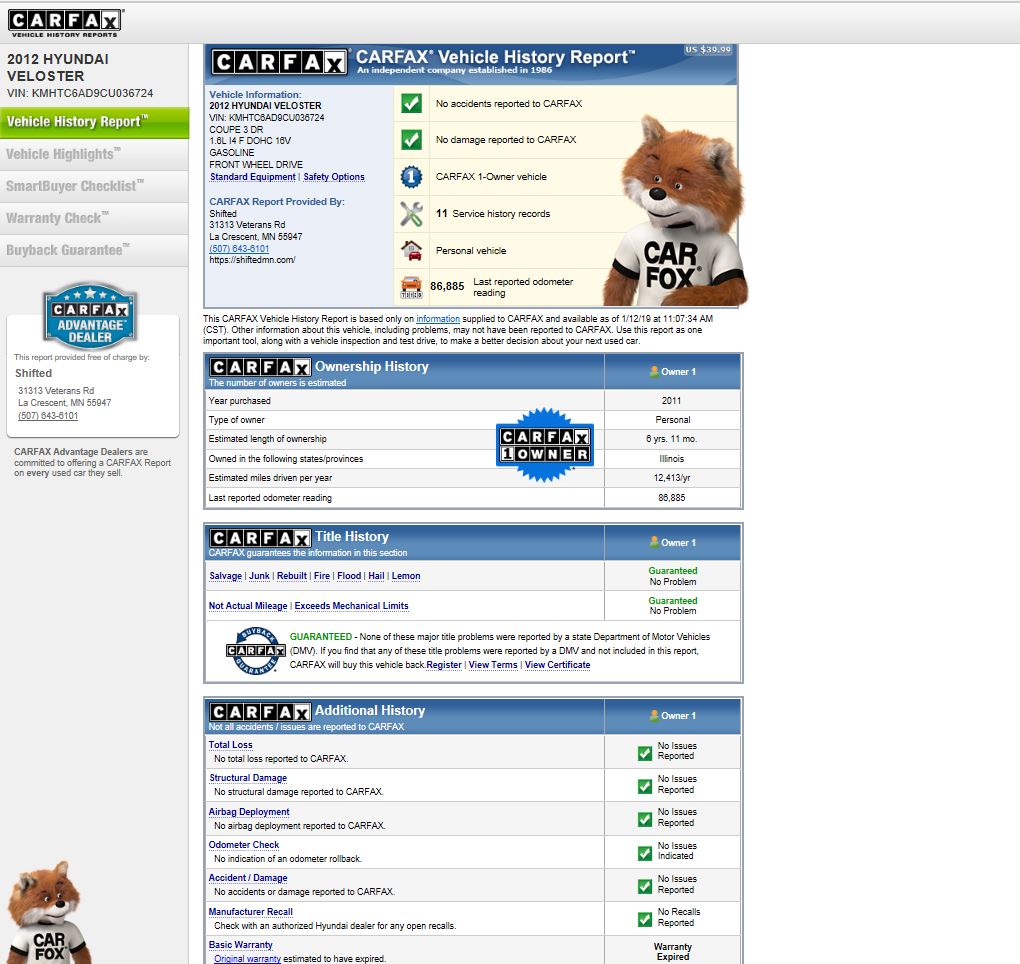Open the Lemon title link
Image resolution: width=1020 pixels, height=964 pixels.
tap(406, 576)
